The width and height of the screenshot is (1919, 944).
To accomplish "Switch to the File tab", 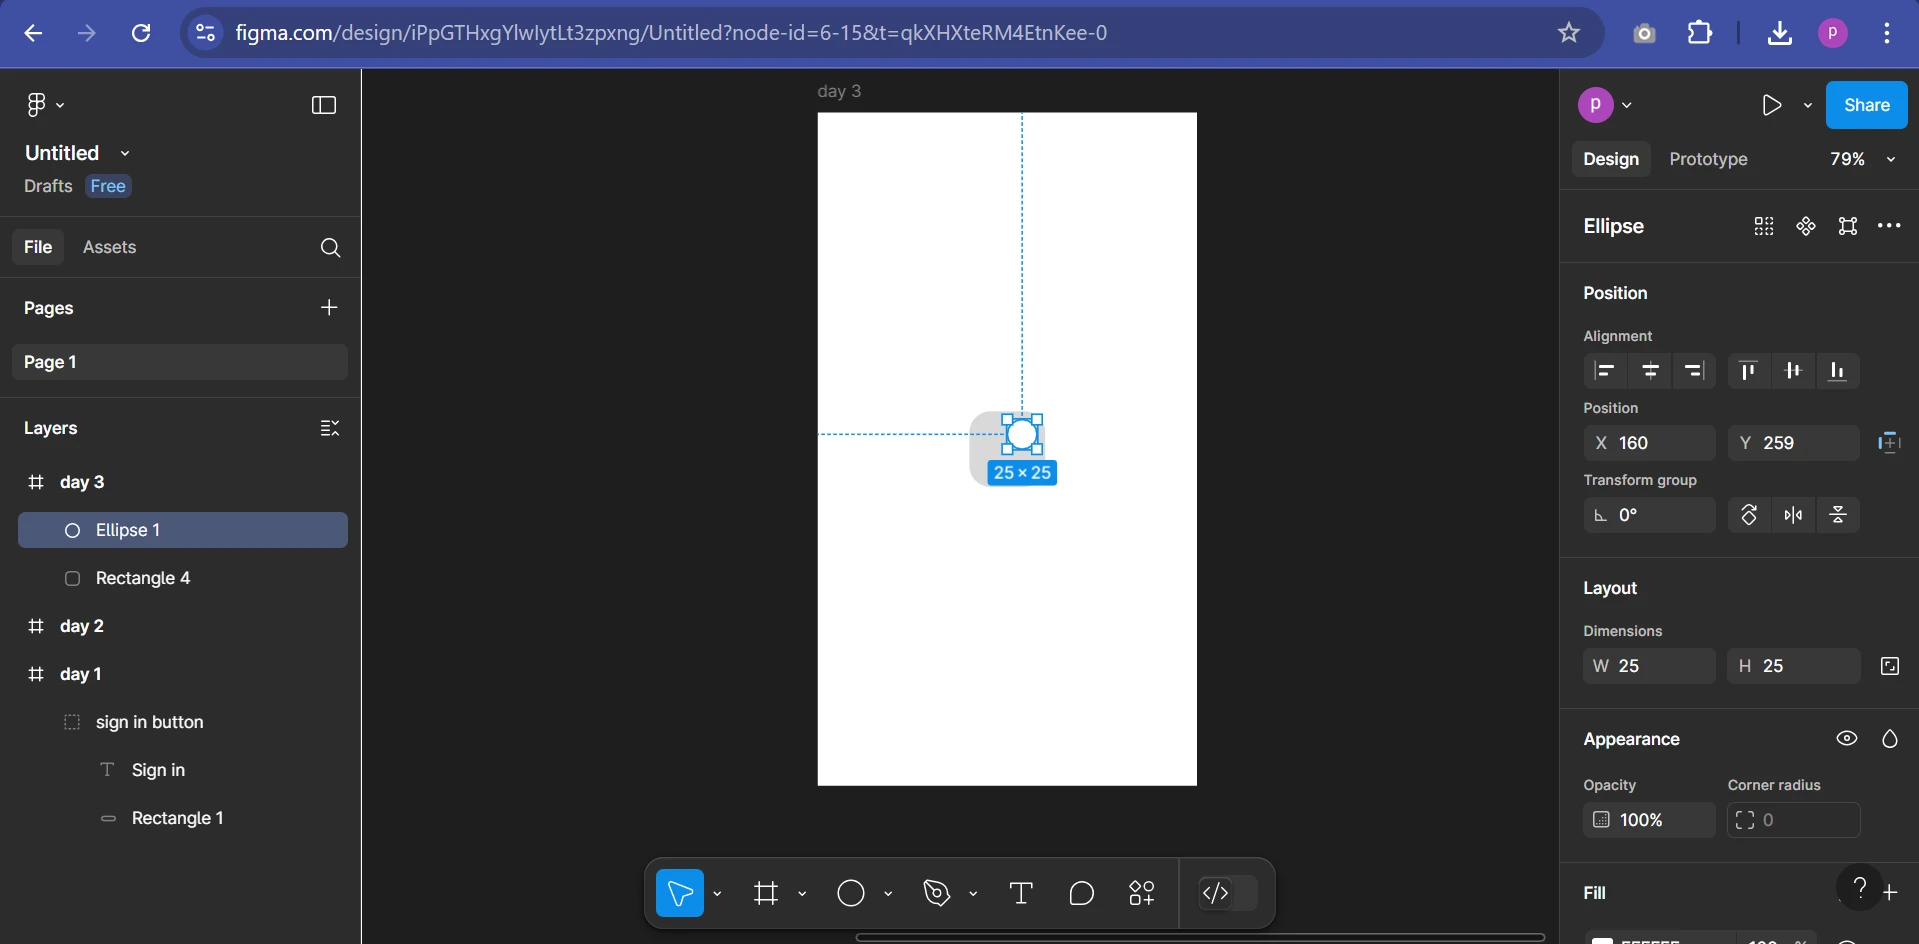I will (x=38, y=247).
